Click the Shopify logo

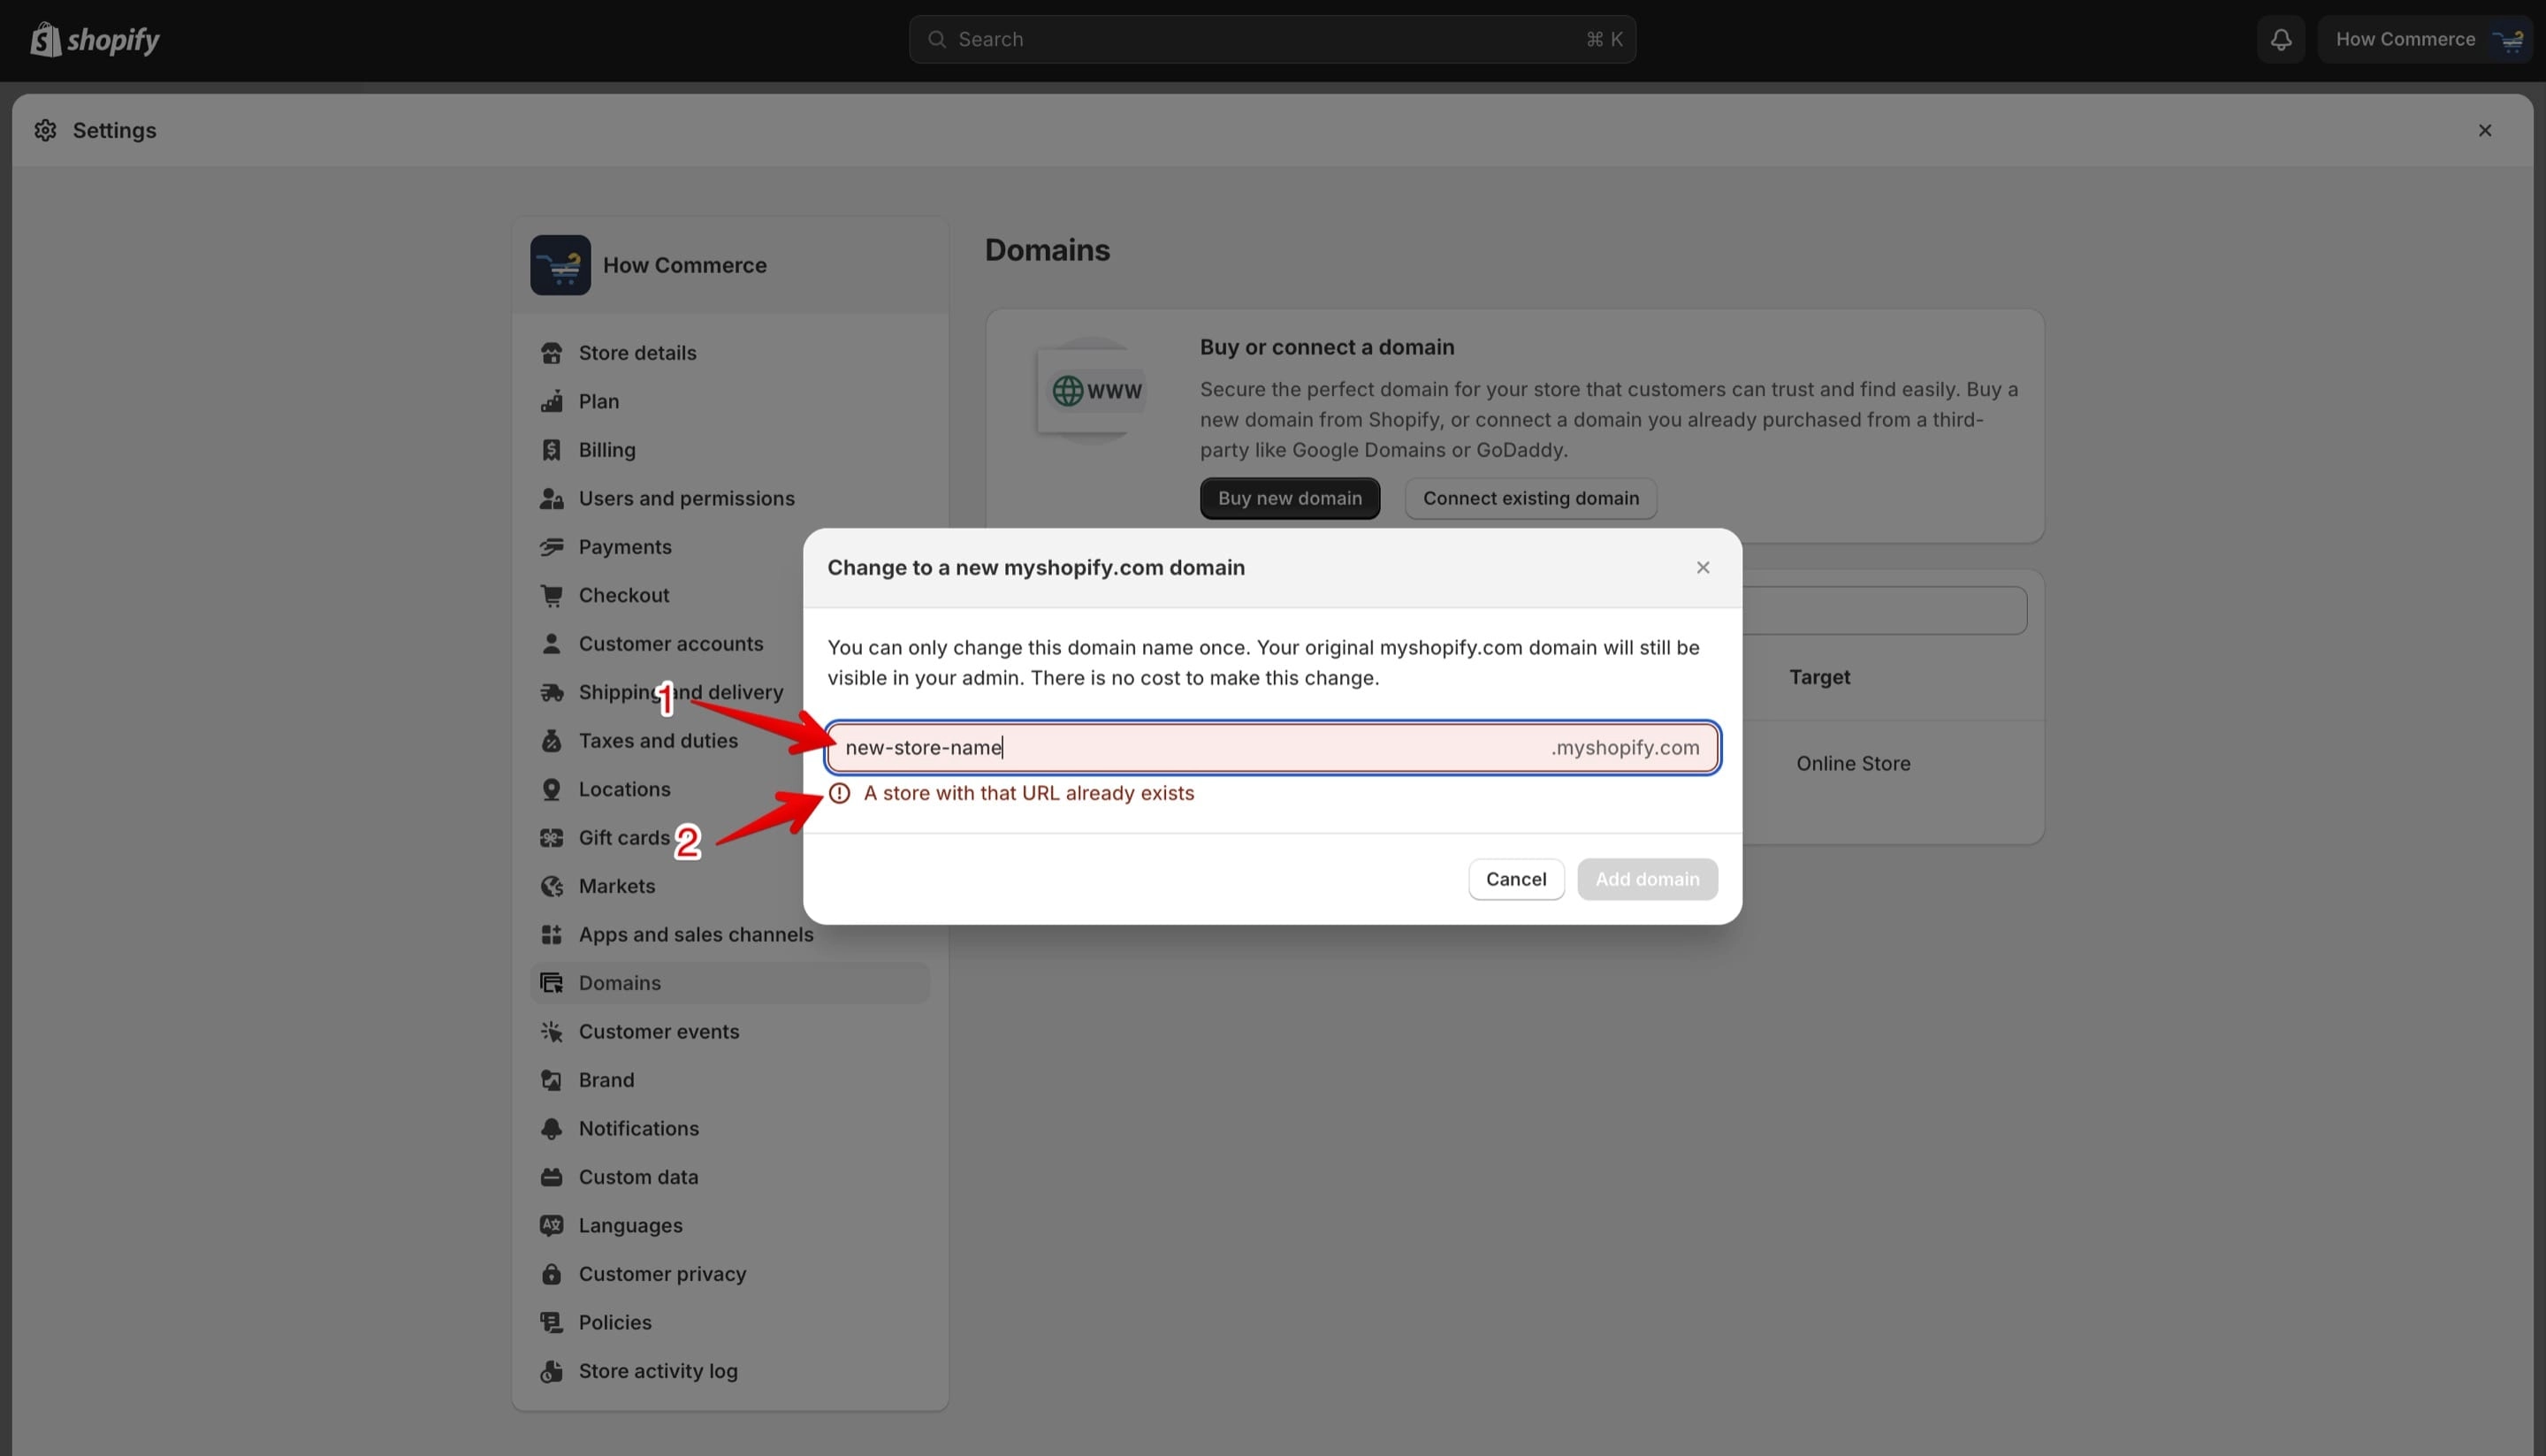click(95, 40)
